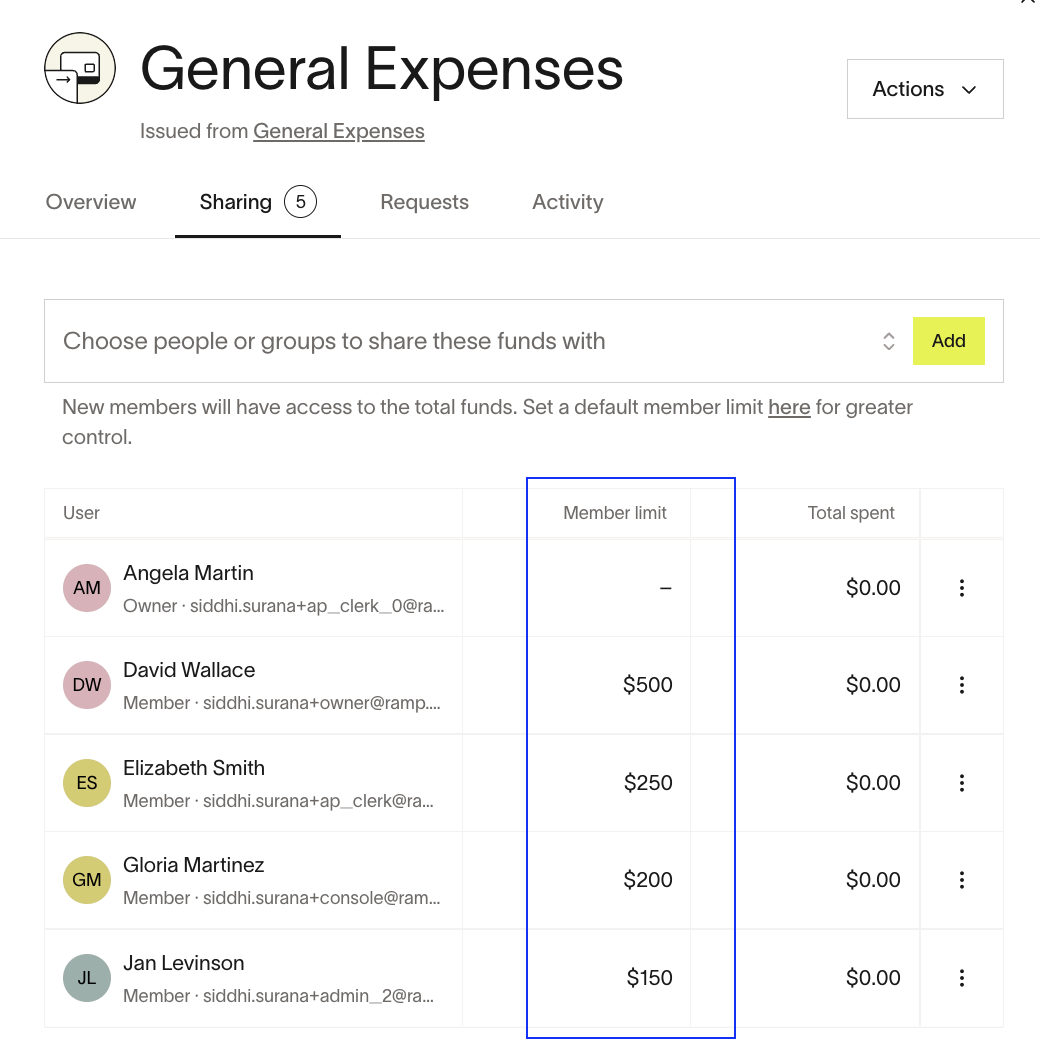This screenshot has height=1058, width=1040.
Task: Click David Wallace's $500 member limit
Action: (x=647, y=685)
